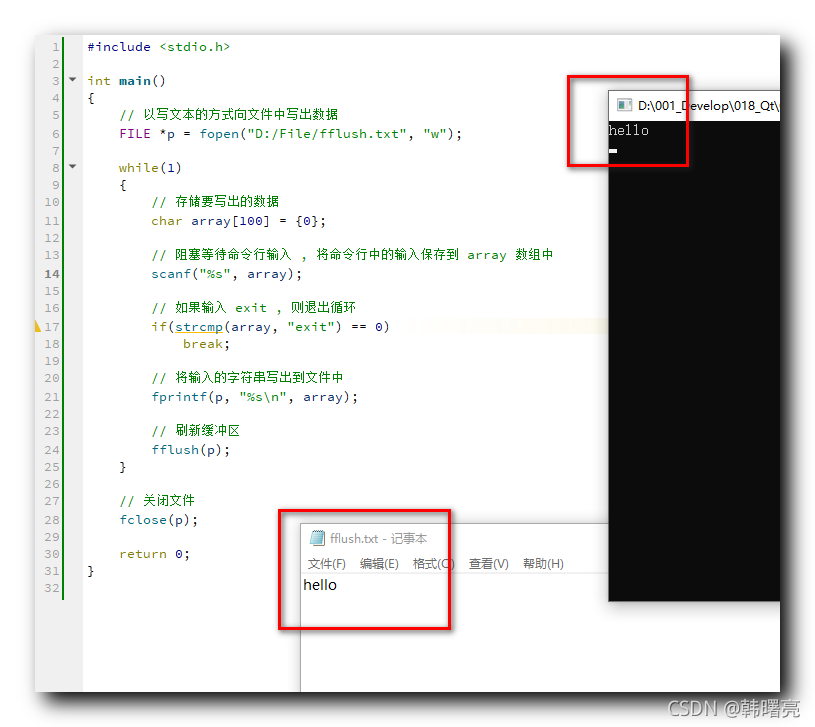Click the console title bar path text
Image resolution: width=815 pixels, height=727 pixels.
click(708, 106)
